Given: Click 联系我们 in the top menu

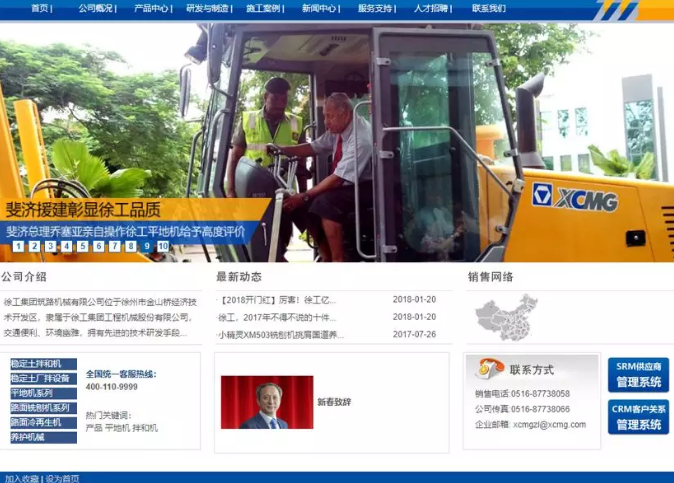Looking at the screenshot, I should 489,8.
